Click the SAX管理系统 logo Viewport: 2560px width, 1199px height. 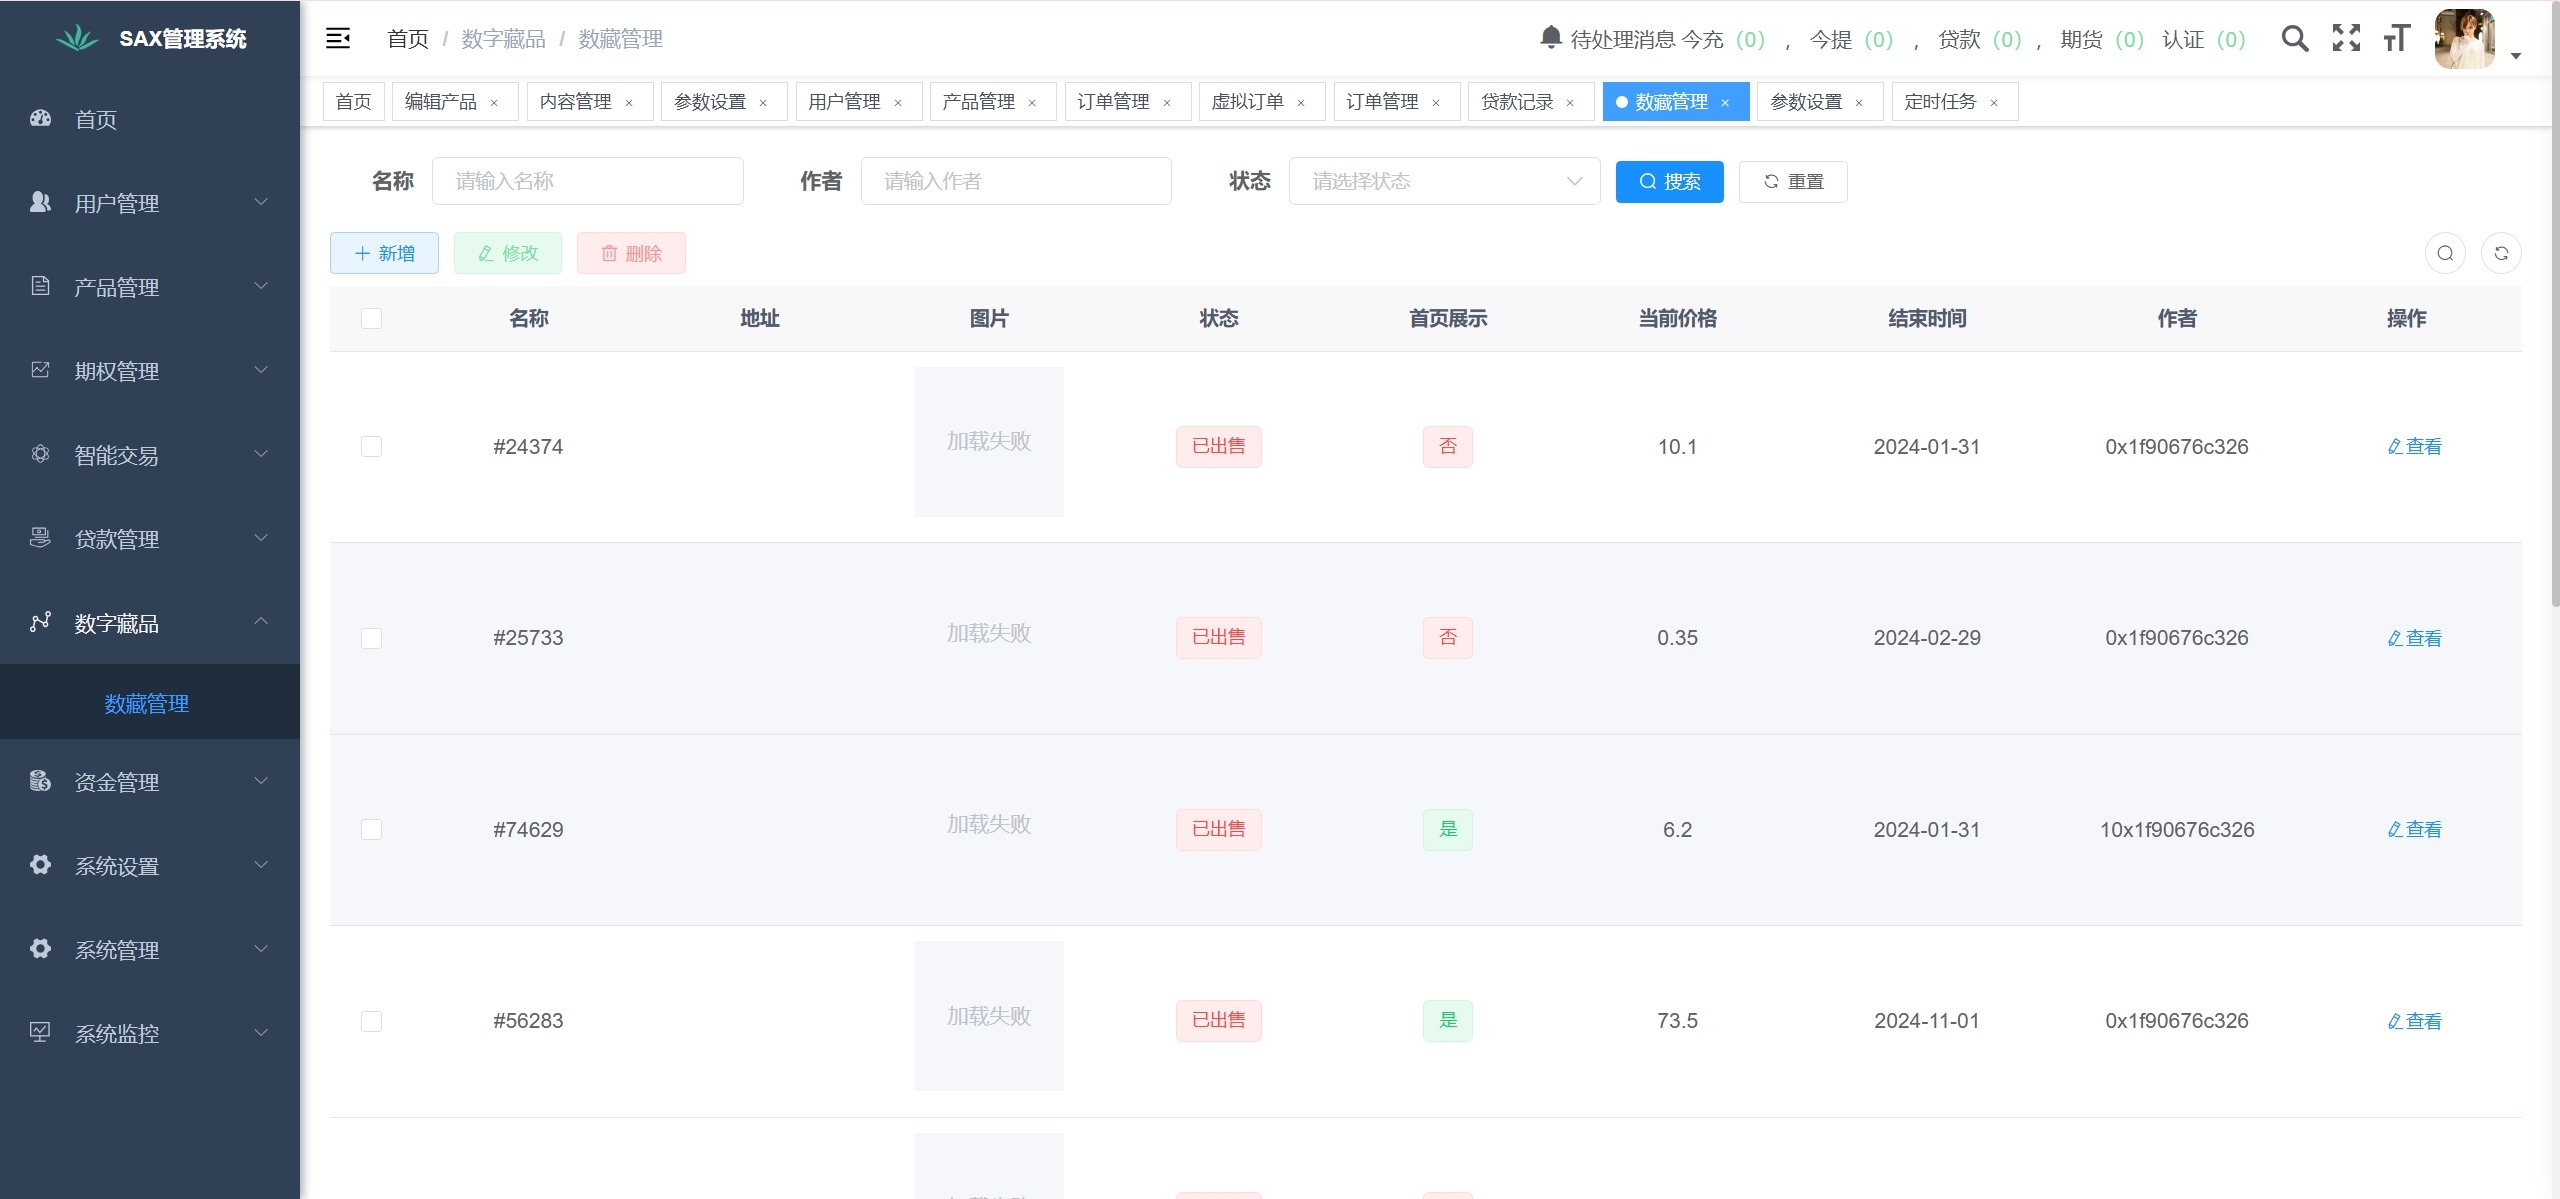150,39
